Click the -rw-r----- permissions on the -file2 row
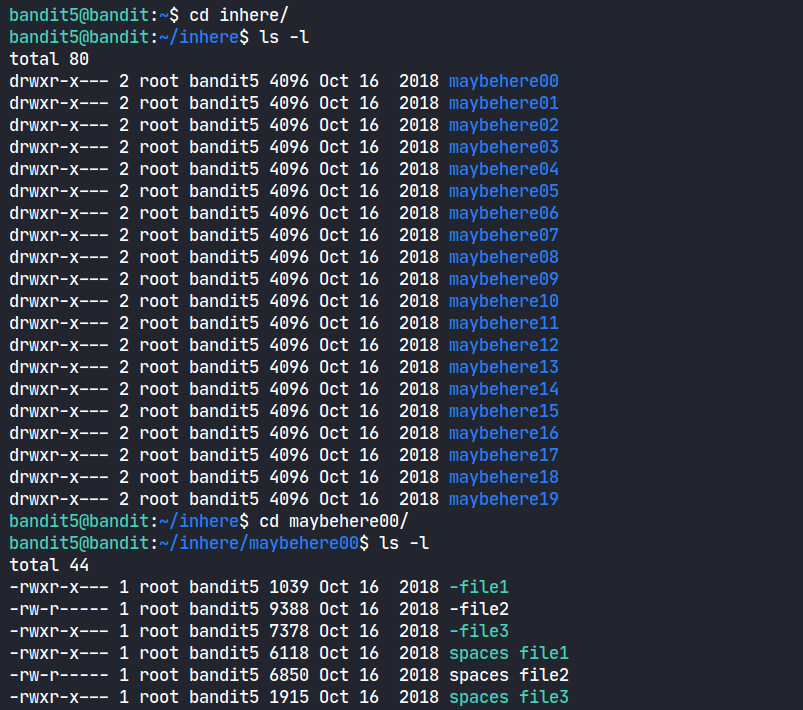The image size is (803, 710). tap(59, 609)
